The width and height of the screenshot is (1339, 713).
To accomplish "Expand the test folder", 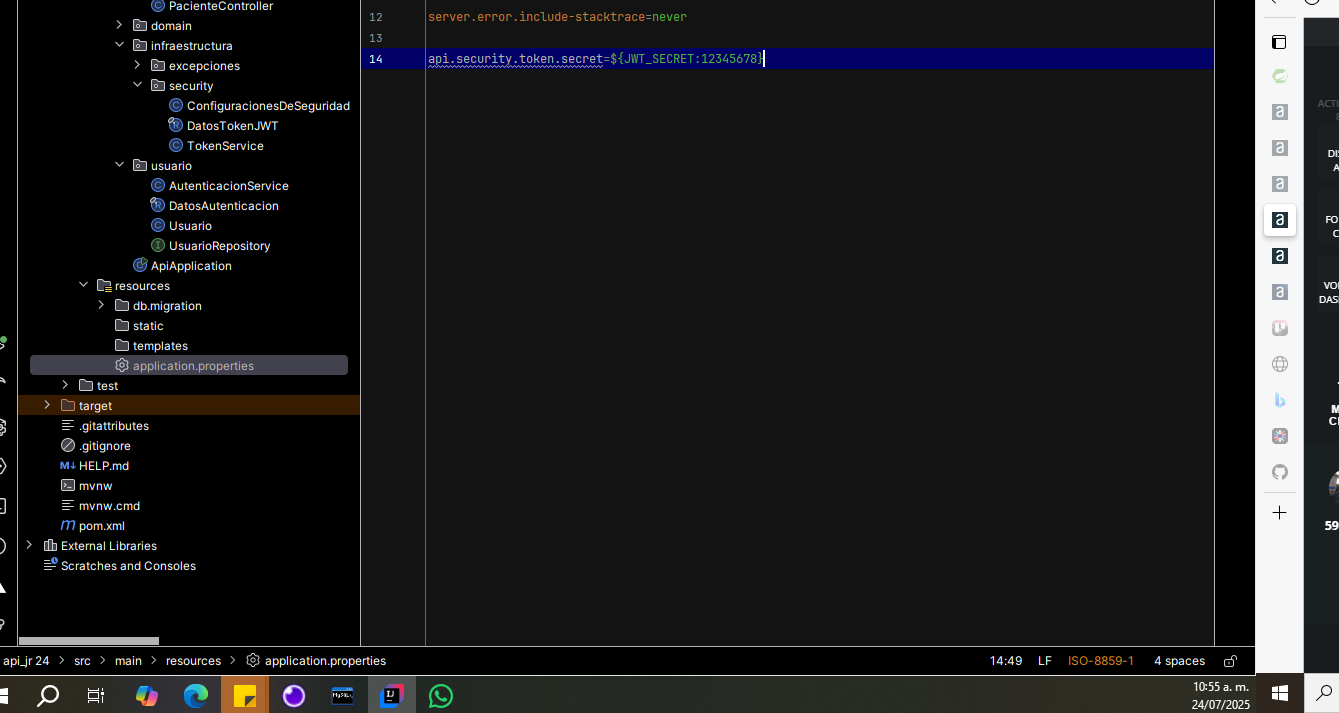I will (65, 385).
